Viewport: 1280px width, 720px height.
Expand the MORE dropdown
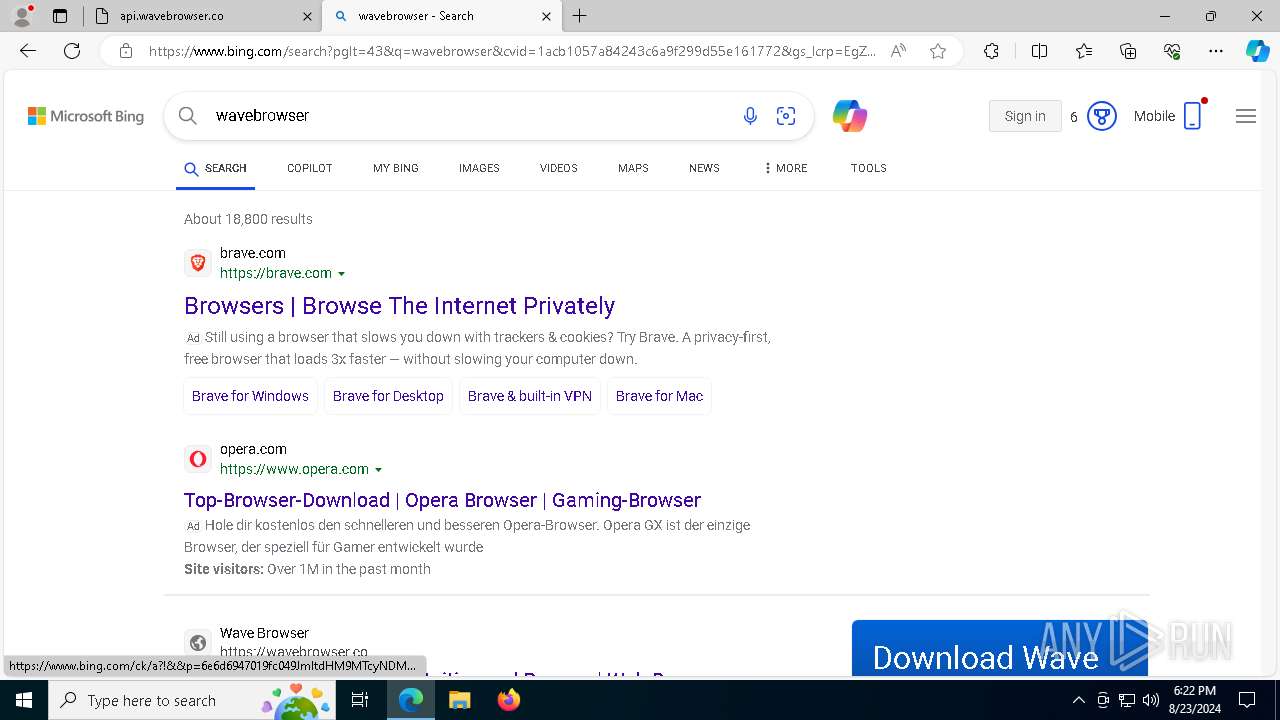tap(785, 168)
